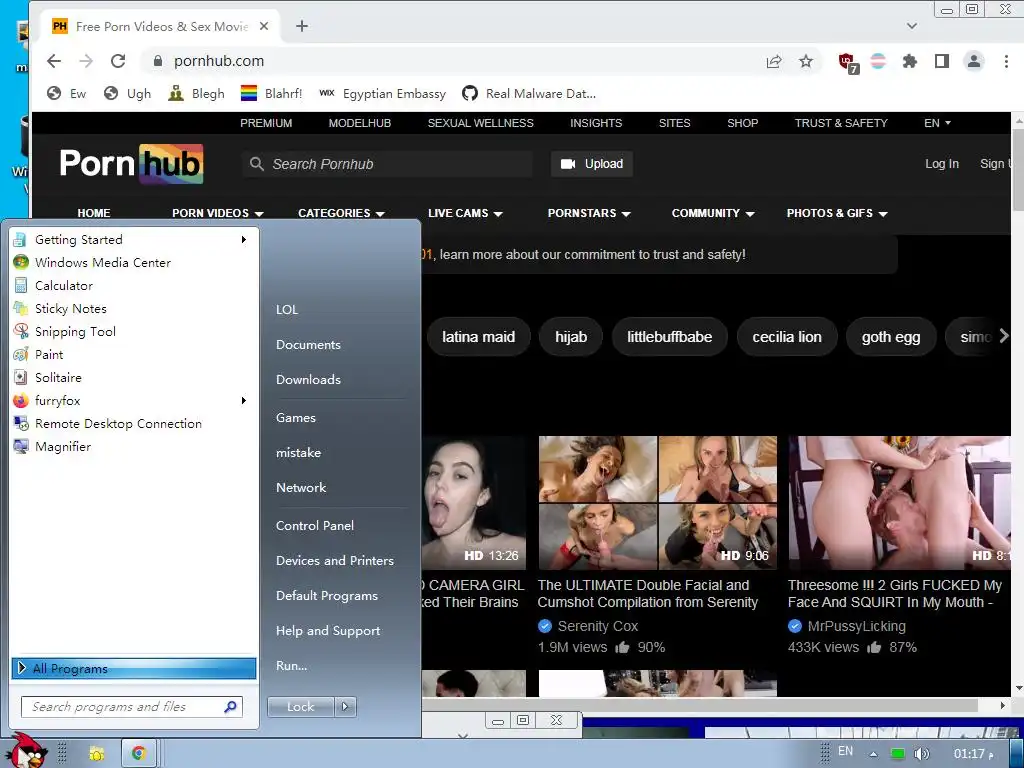Click the Lock button
Image resolution: width=1024 pixels, height=768 pixels.
click(x=300, y=707)
